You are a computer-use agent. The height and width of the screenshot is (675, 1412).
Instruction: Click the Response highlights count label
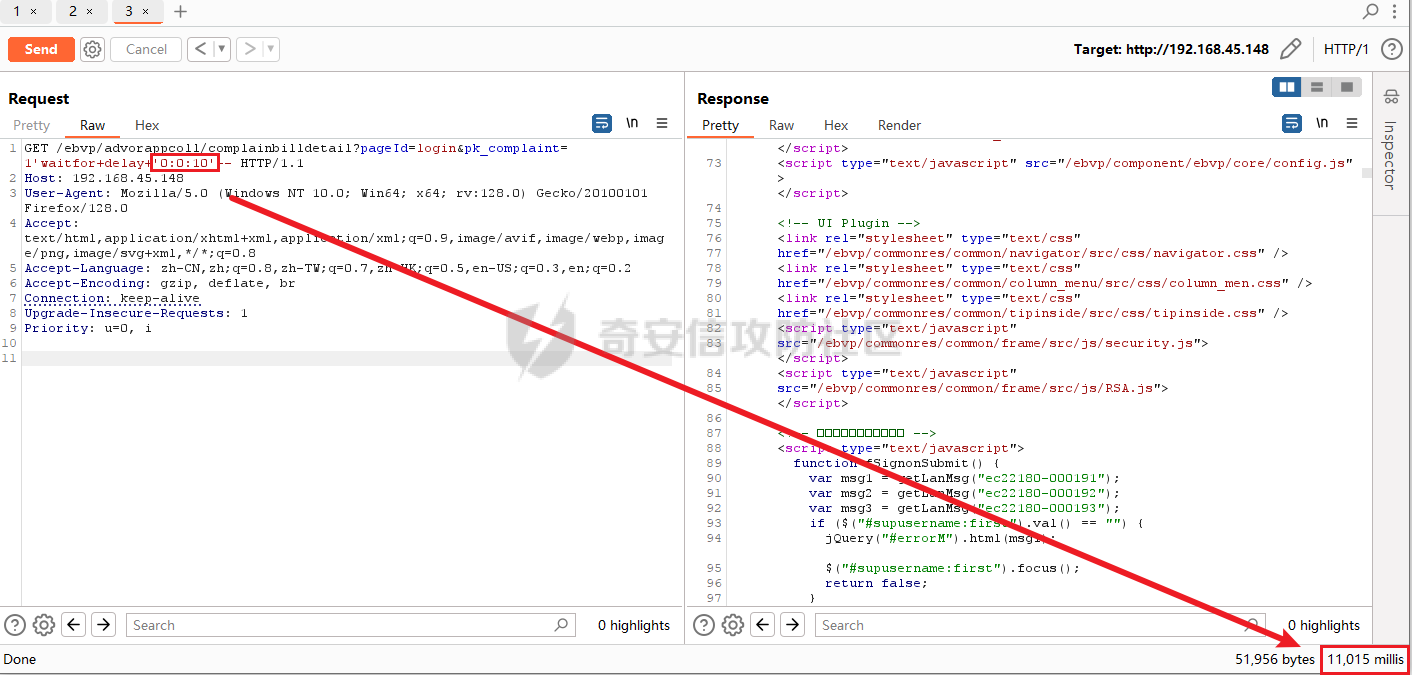(x=1324, y=625)
